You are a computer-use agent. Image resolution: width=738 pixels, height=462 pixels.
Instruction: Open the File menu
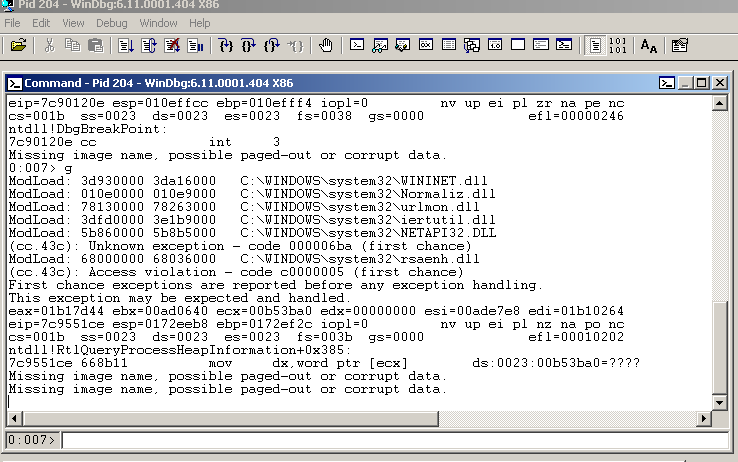[14, 22]
